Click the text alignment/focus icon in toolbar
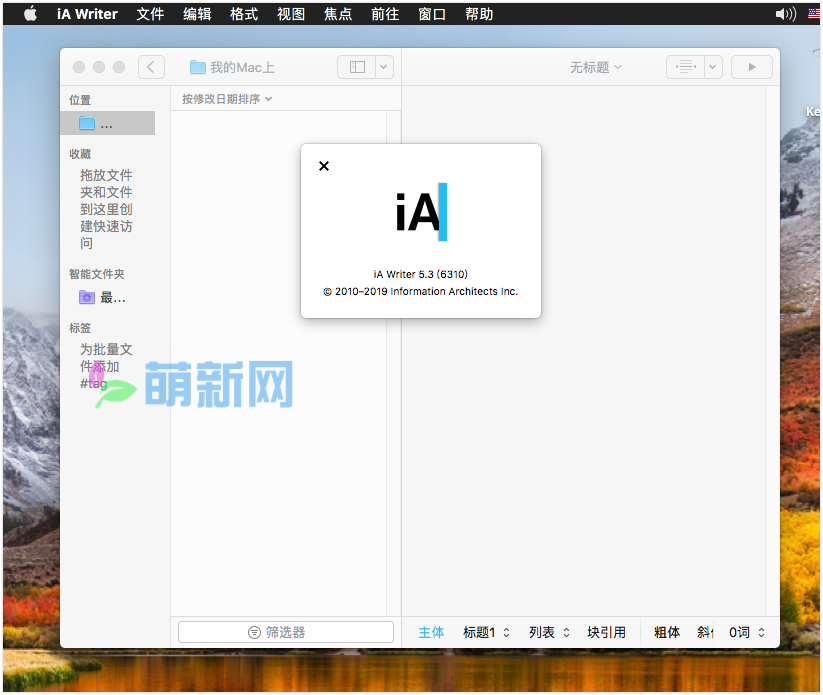823x695 pixels. point(685,67)
